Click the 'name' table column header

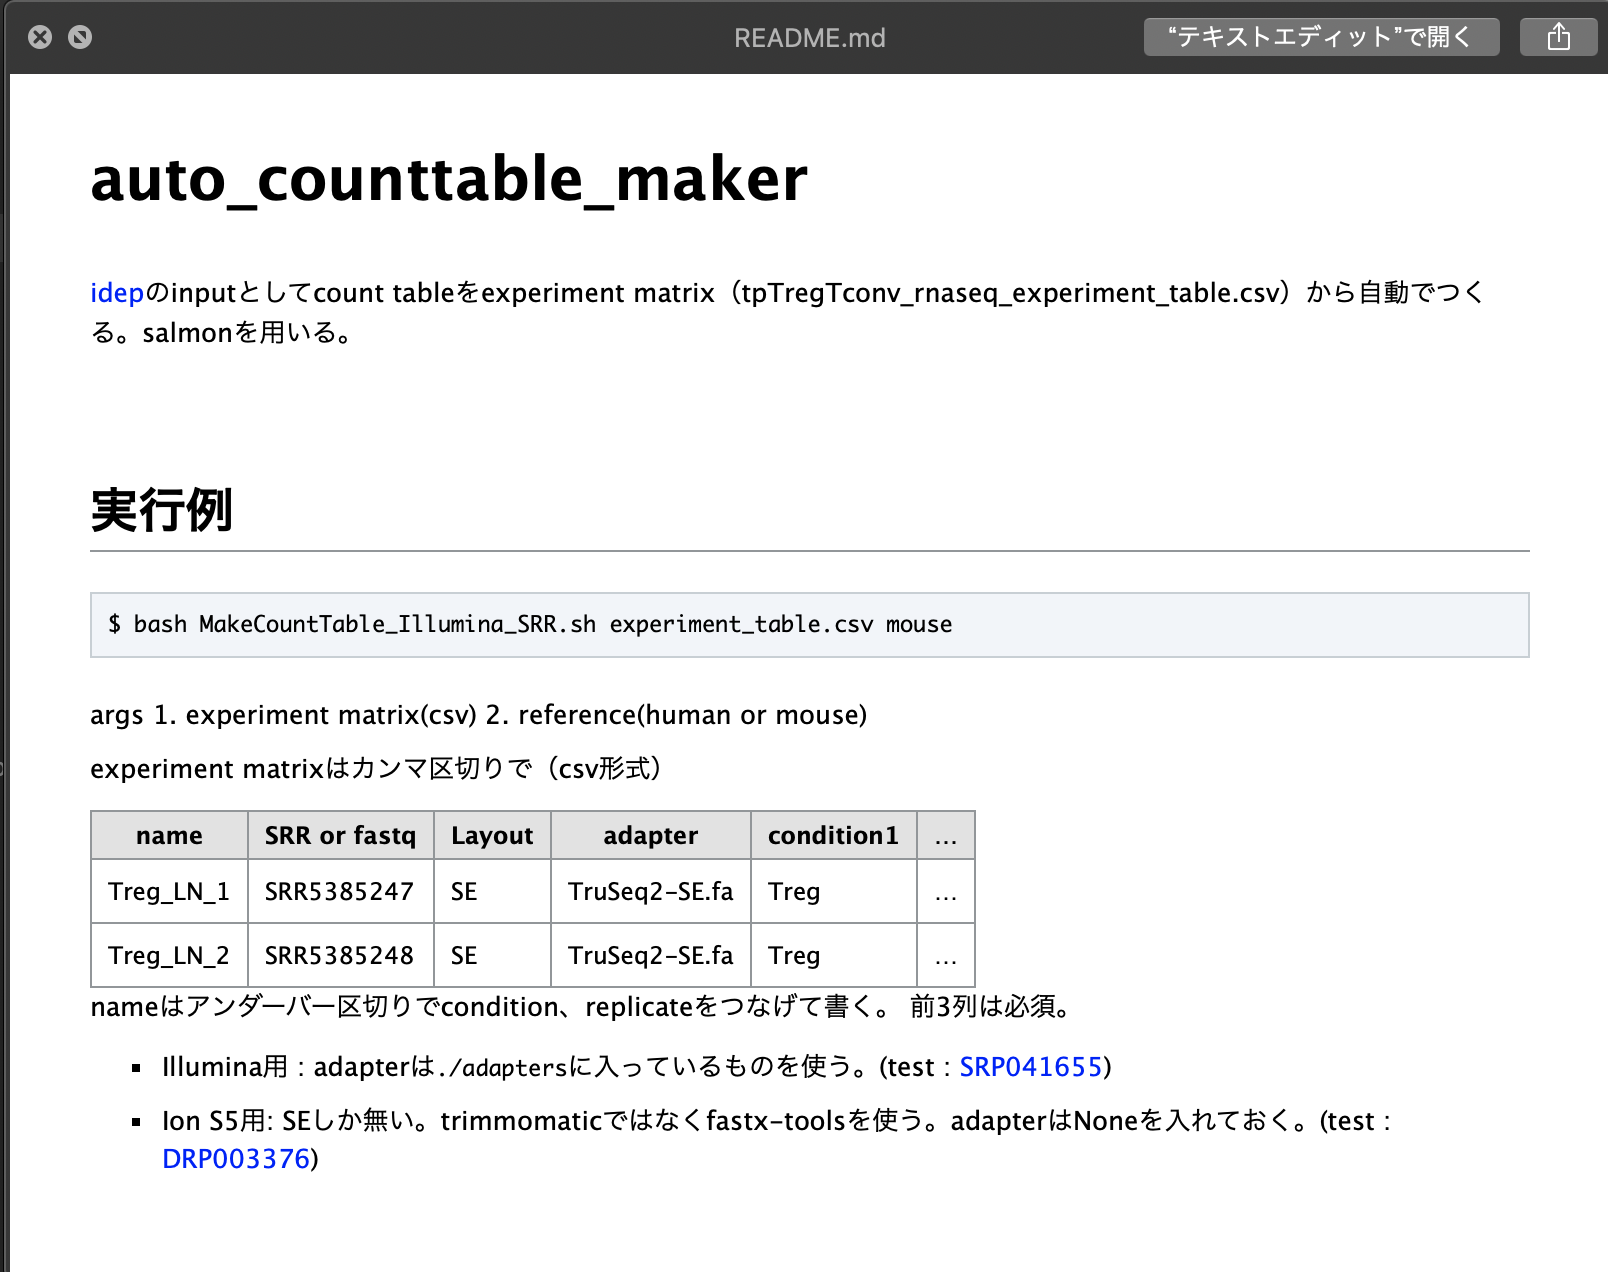[x=169, y=835]
